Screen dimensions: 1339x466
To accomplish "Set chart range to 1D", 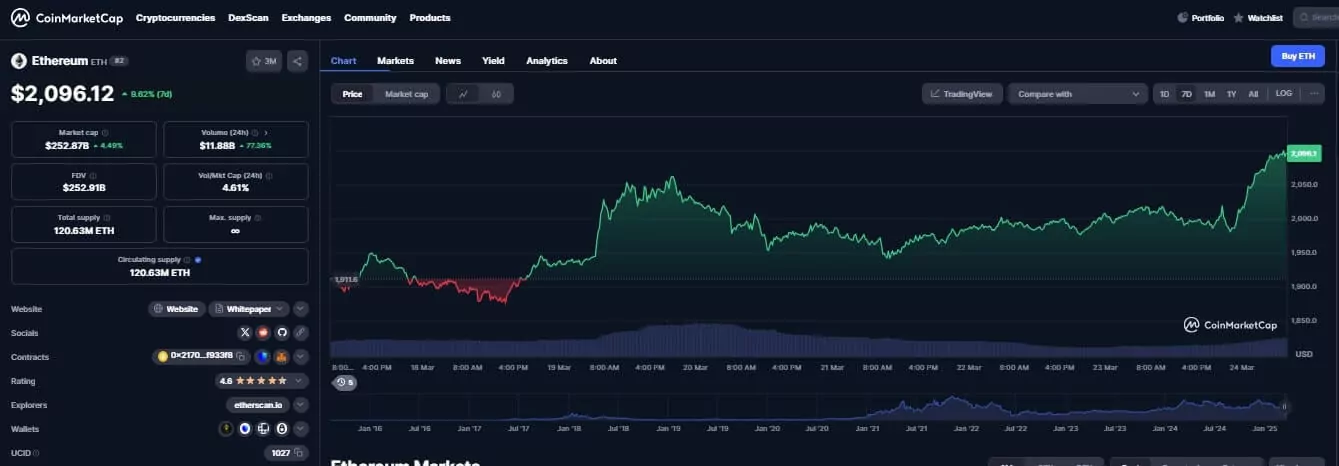I will 1165,94.
